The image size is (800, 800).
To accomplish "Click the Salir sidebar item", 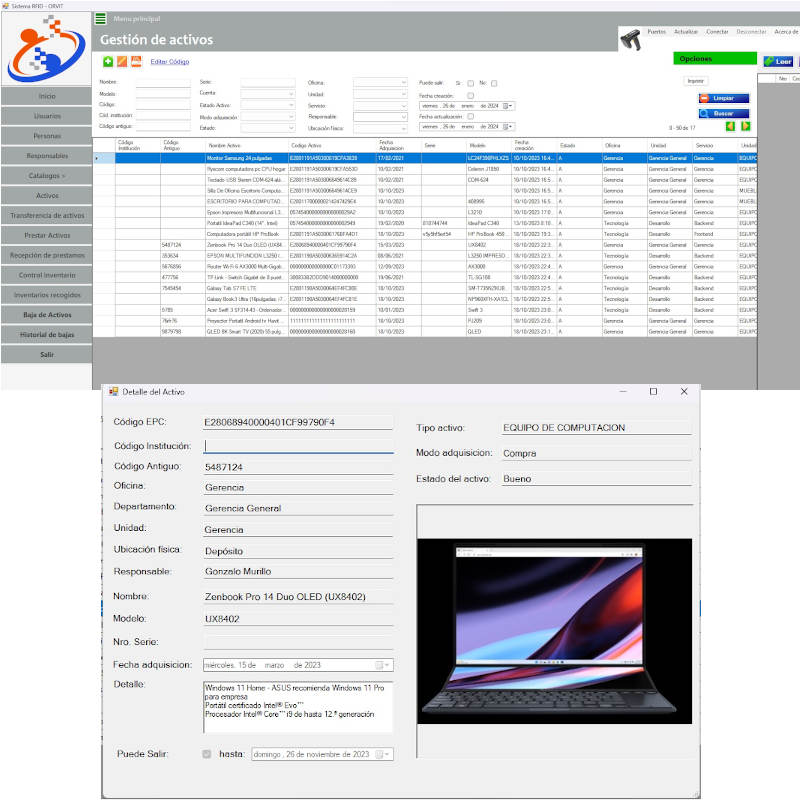I will point(47,355).
